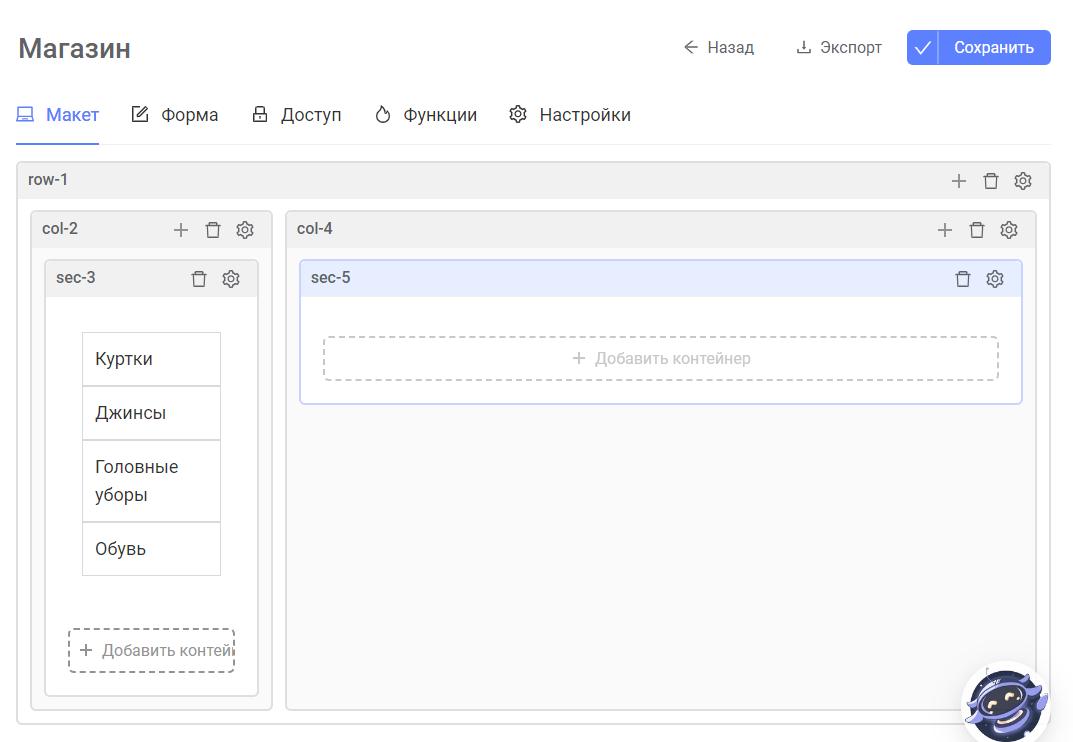Add a column to row-1

[x=959, y=181]
